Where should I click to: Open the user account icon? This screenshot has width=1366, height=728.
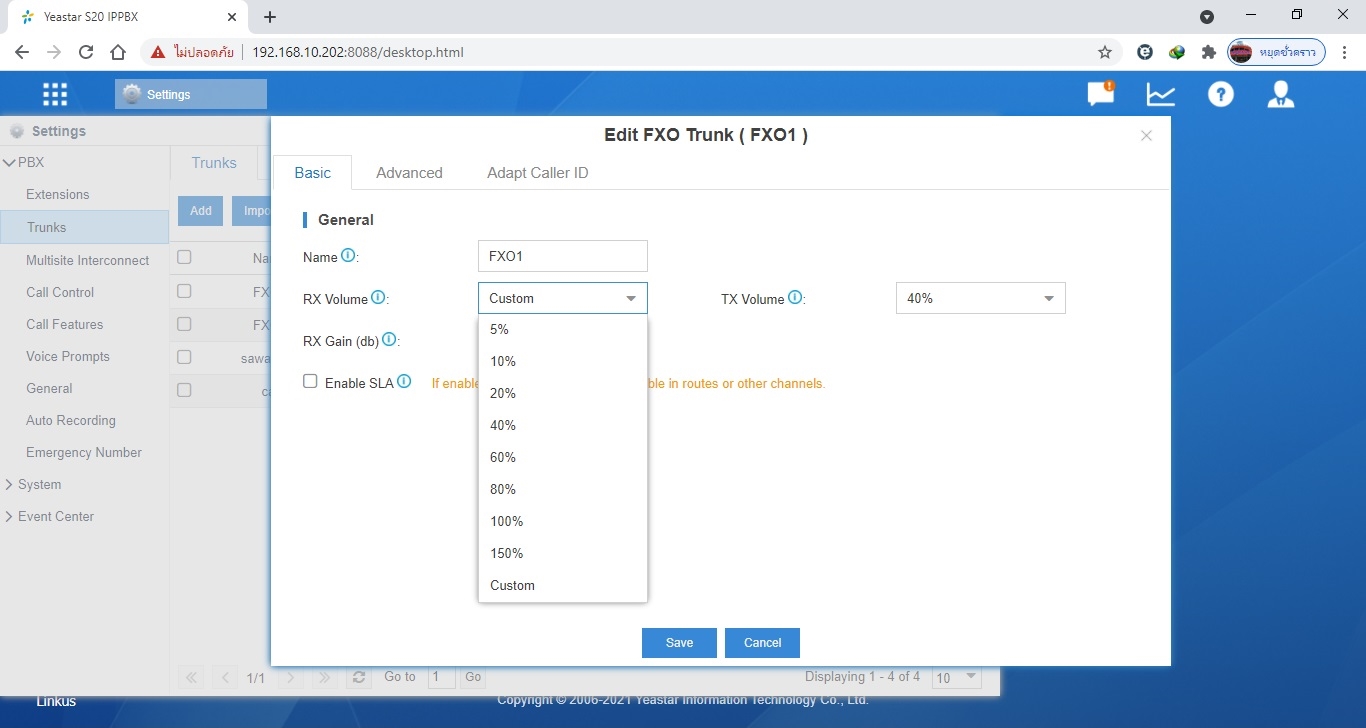click(x=1280, y=94)
